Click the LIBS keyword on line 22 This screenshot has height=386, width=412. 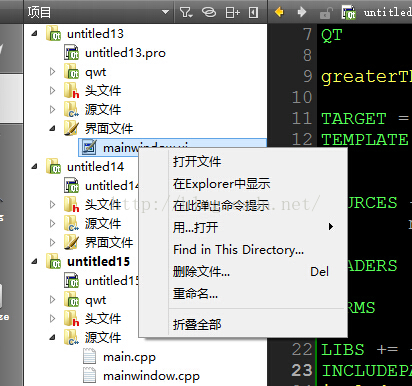point(343,350)
